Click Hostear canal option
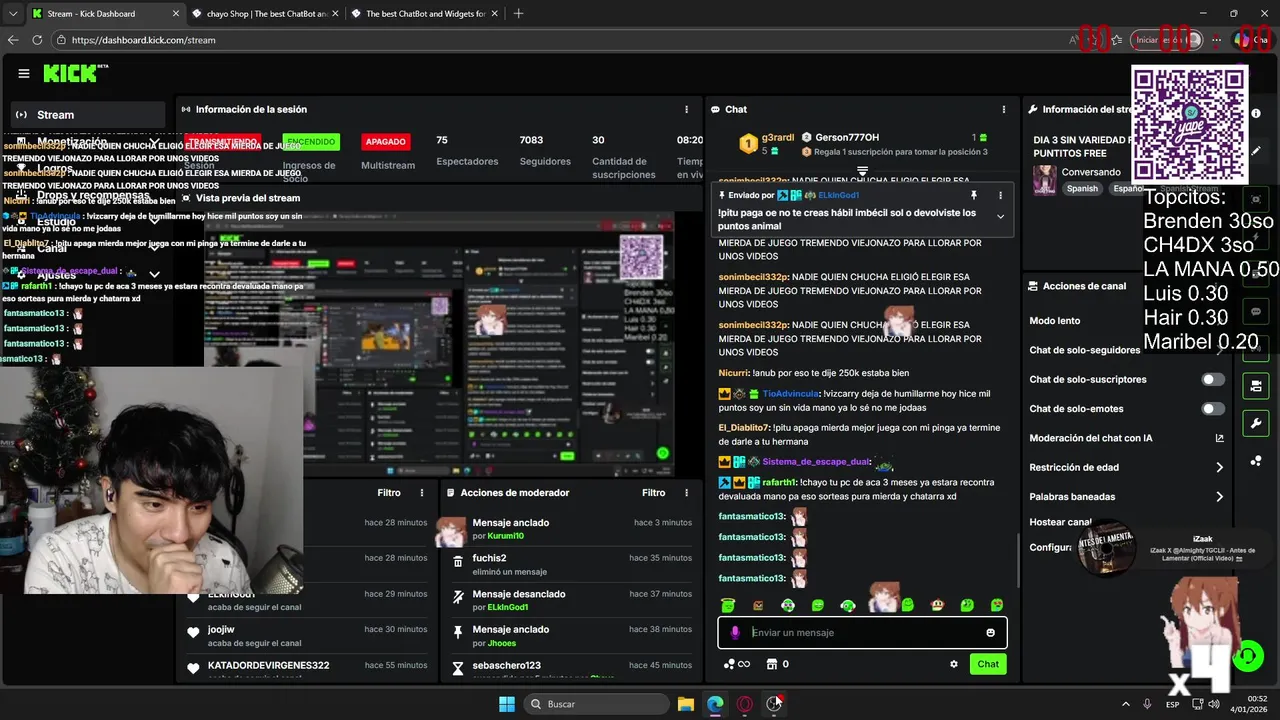The width and height of the screenshot is (1280, 720). pyautogui.click(x=1060, y=522)
